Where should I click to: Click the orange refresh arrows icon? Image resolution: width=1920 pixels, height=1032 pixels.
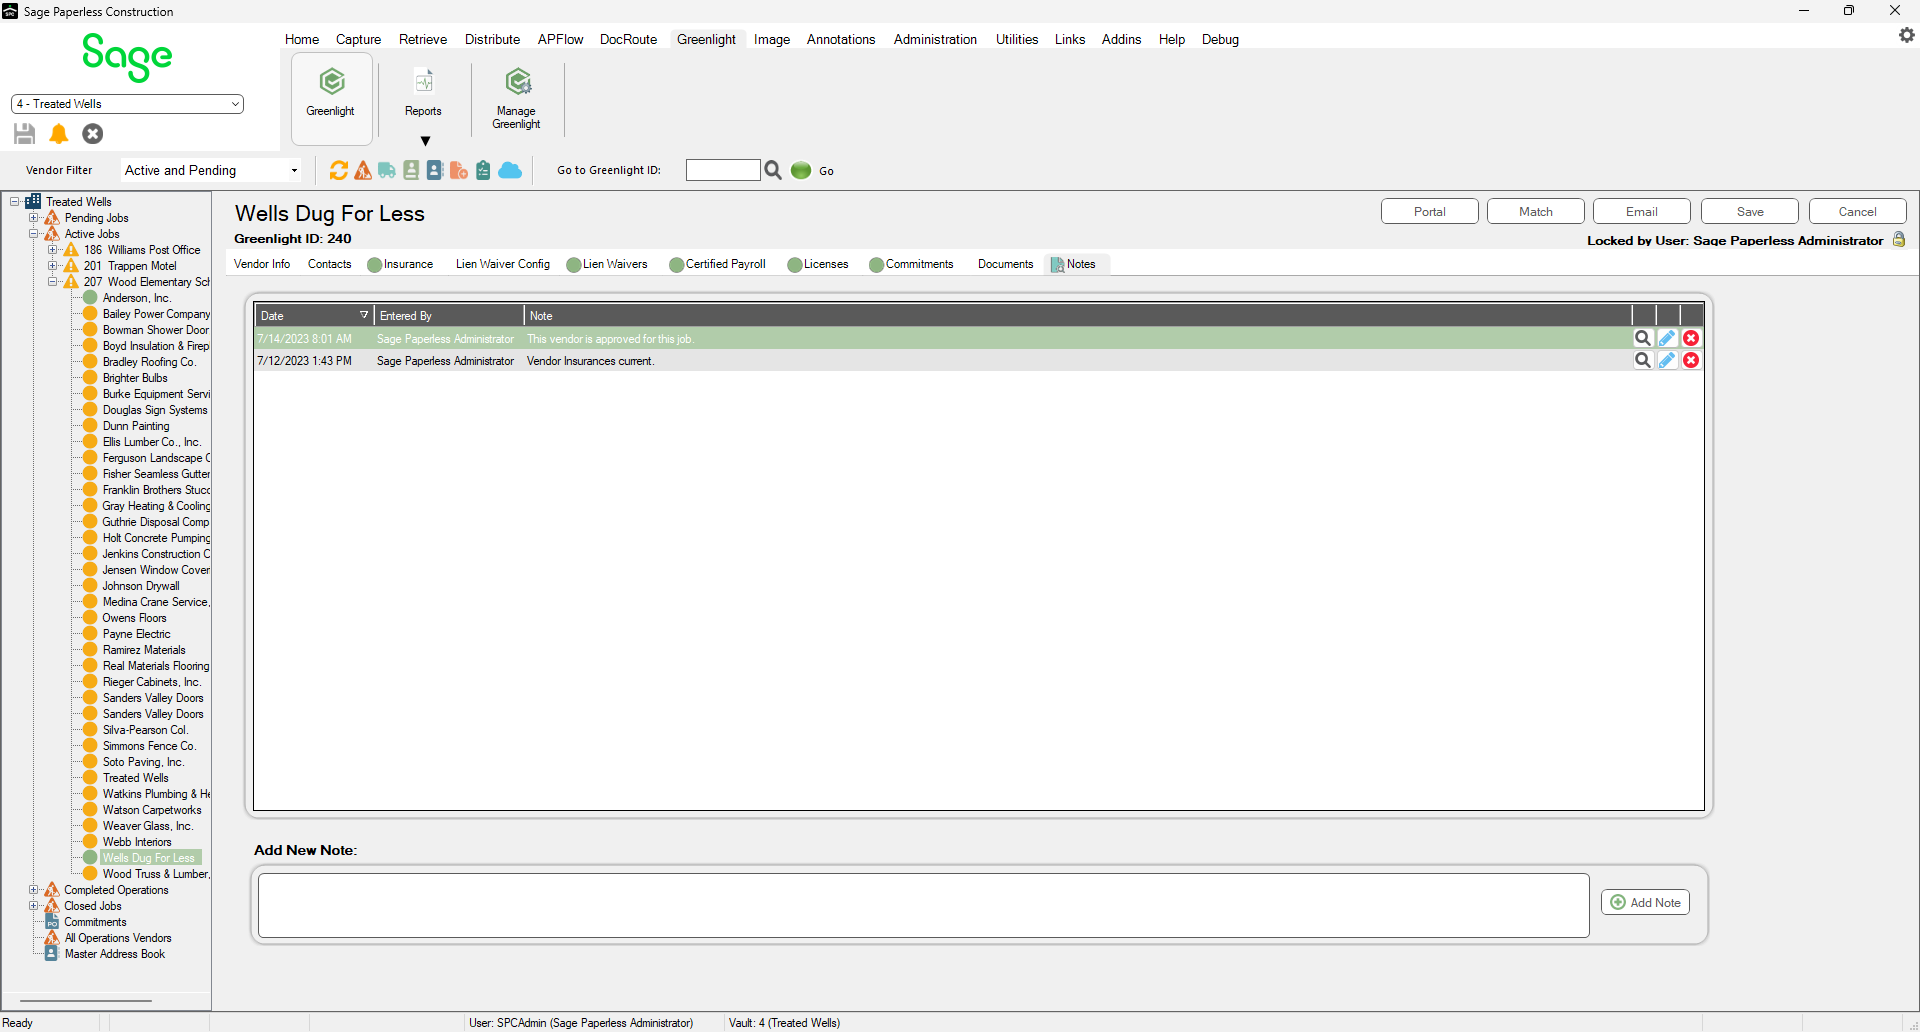[x=339, y=170]
